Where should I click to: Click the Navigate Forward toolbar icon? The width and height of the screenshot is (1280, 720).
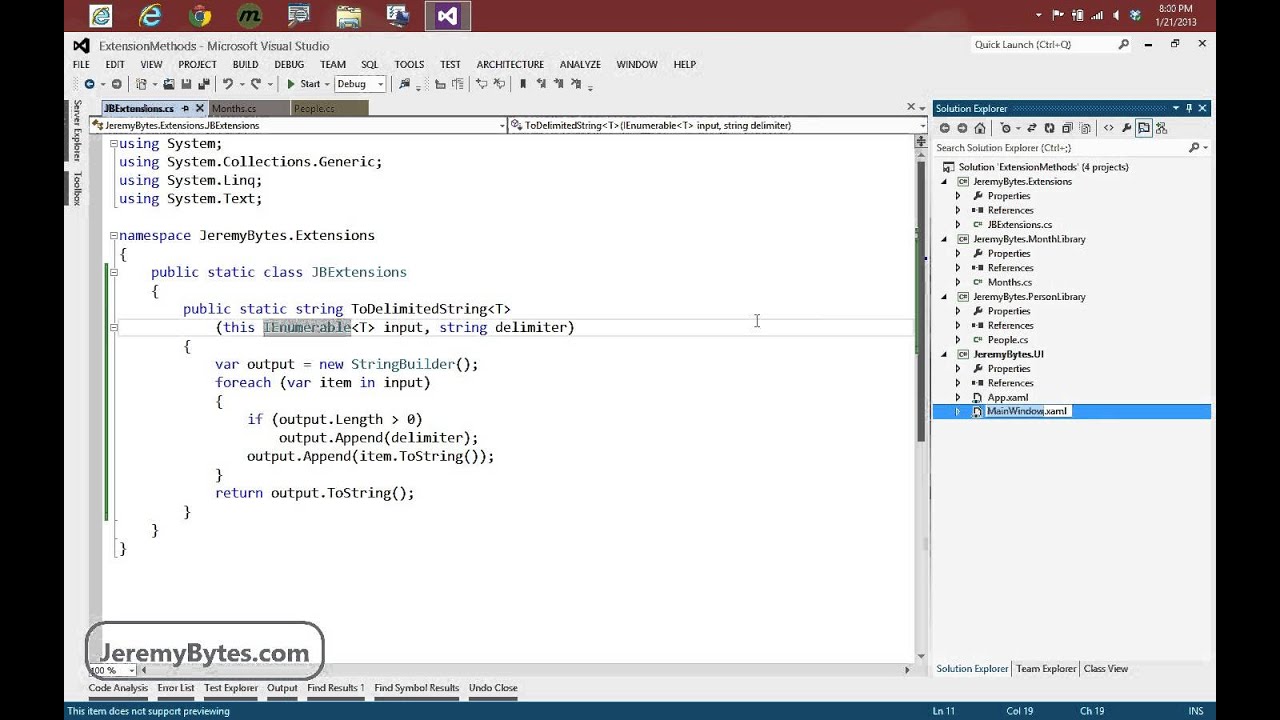pos(117,84)
